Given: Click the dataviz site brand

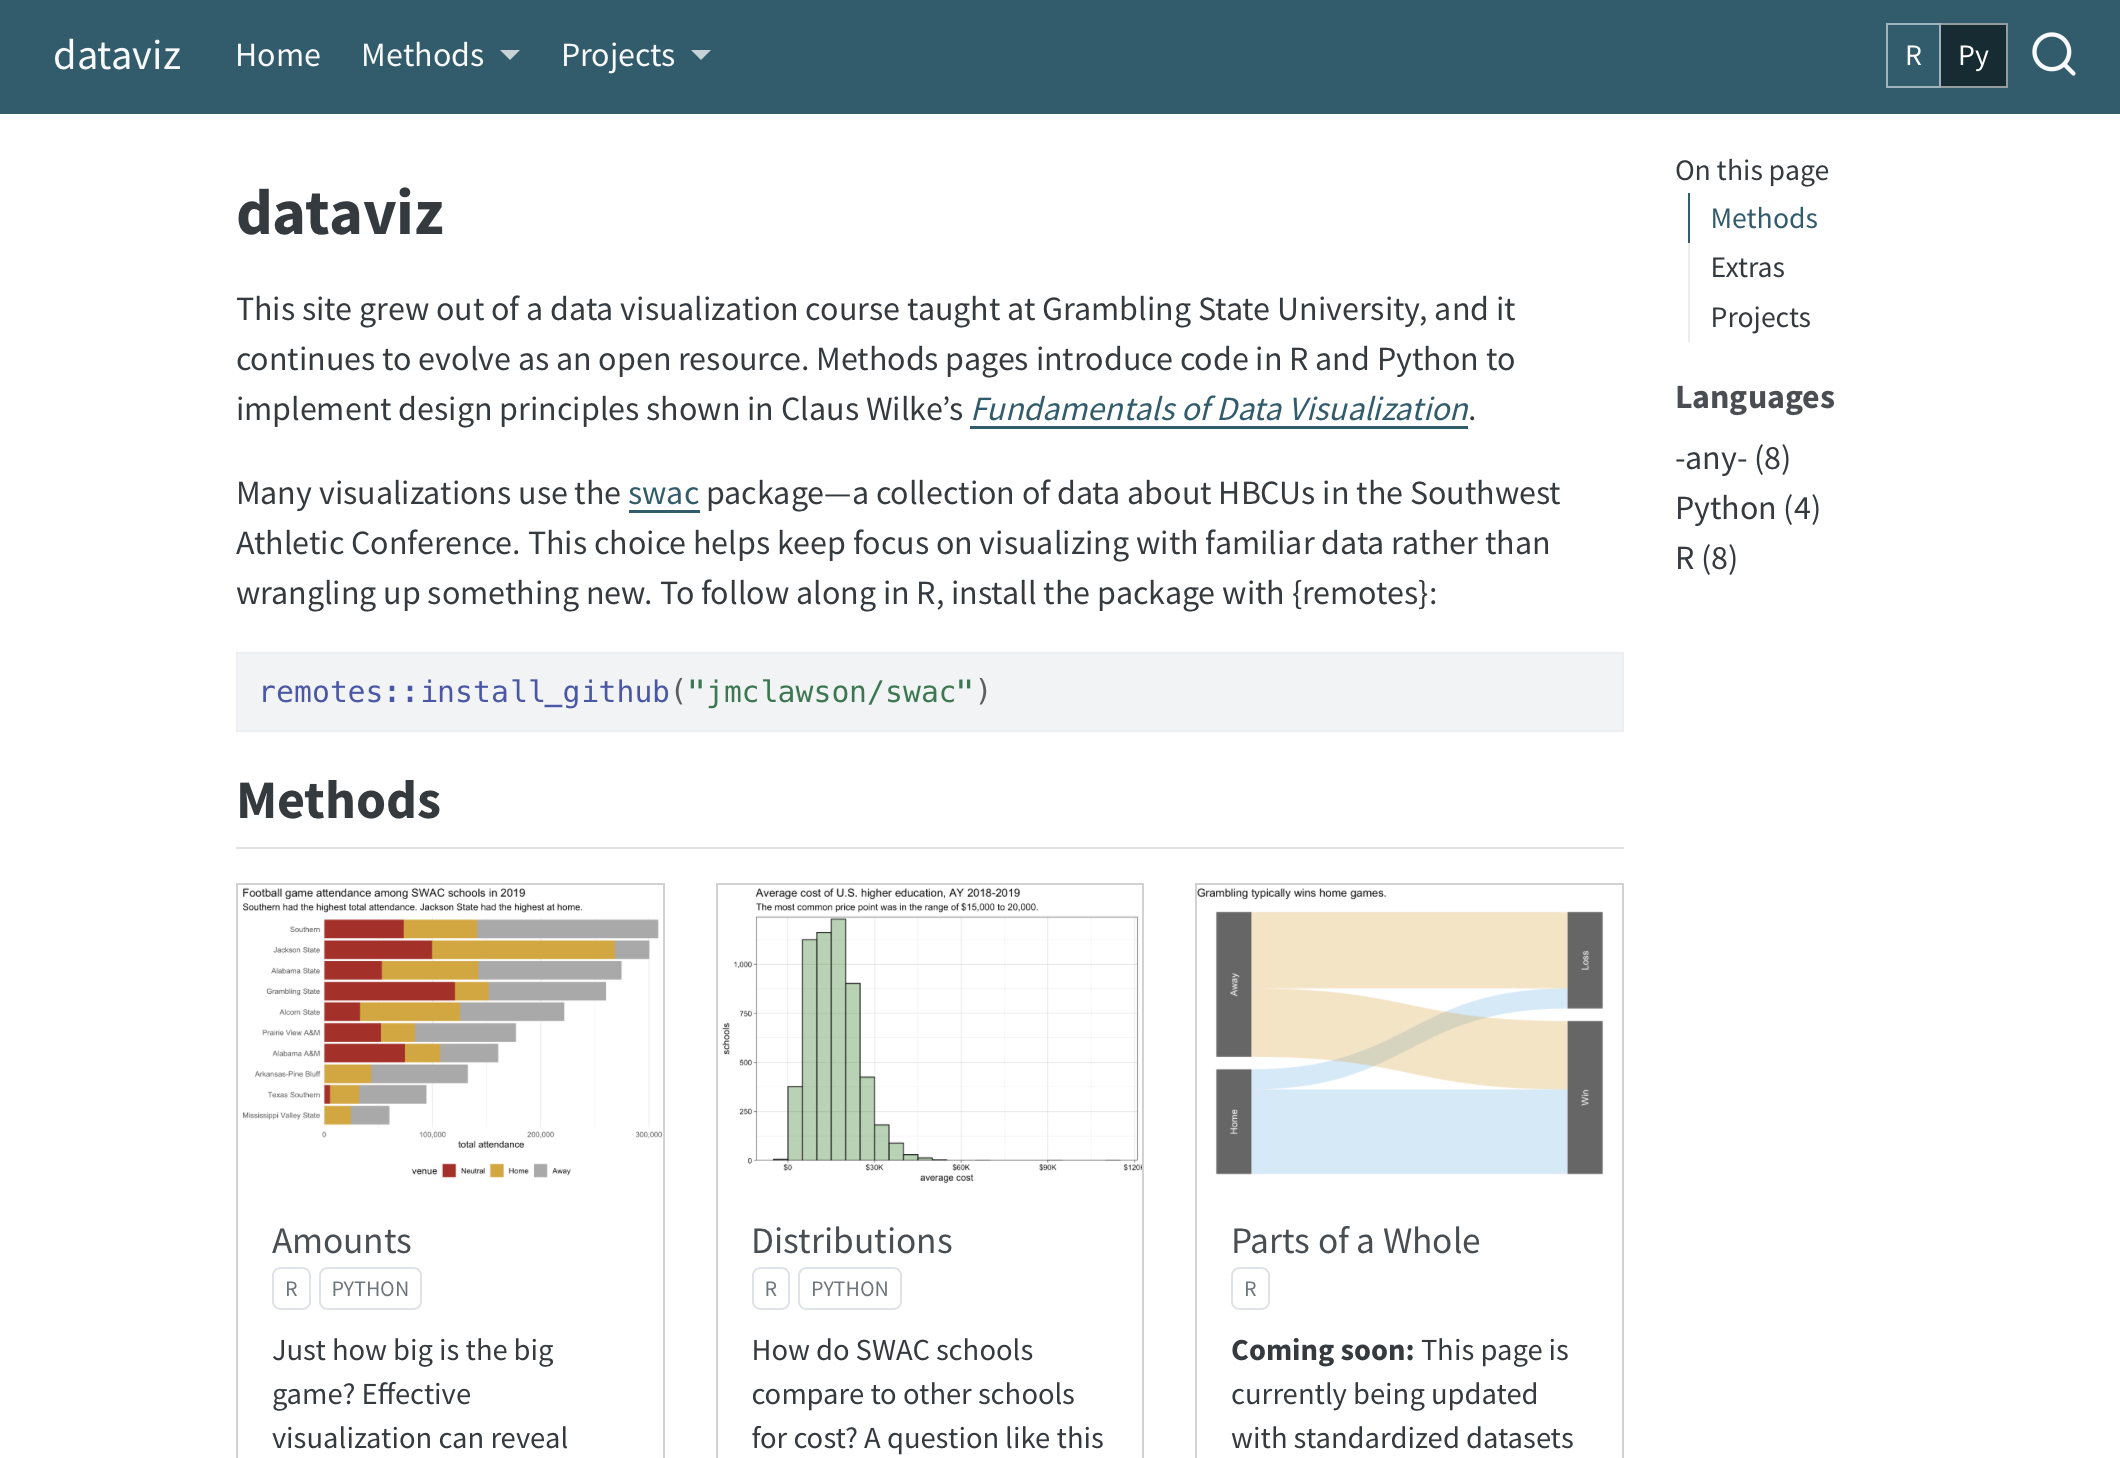Looking at the screenshot, I should click(x=117, y=55).
